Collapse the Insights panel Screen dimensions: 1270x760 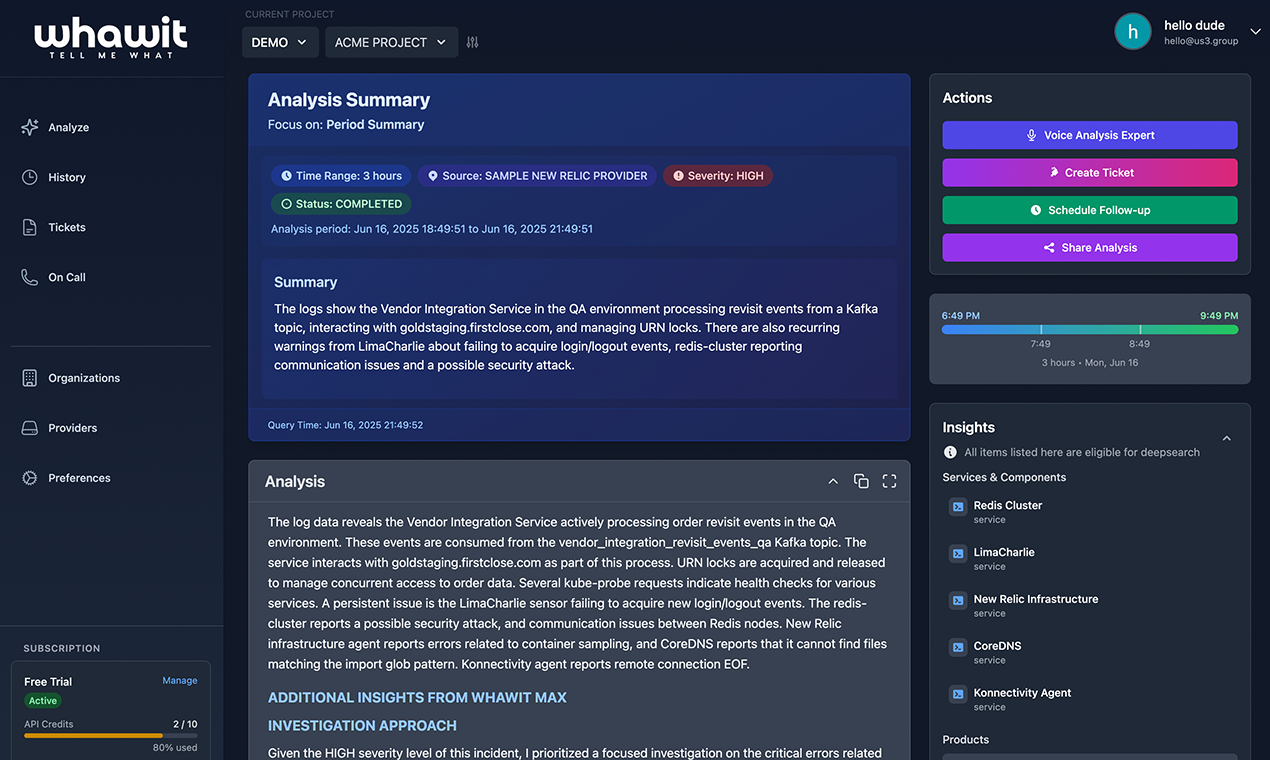pyautogui.click(x=1227, y=438)
